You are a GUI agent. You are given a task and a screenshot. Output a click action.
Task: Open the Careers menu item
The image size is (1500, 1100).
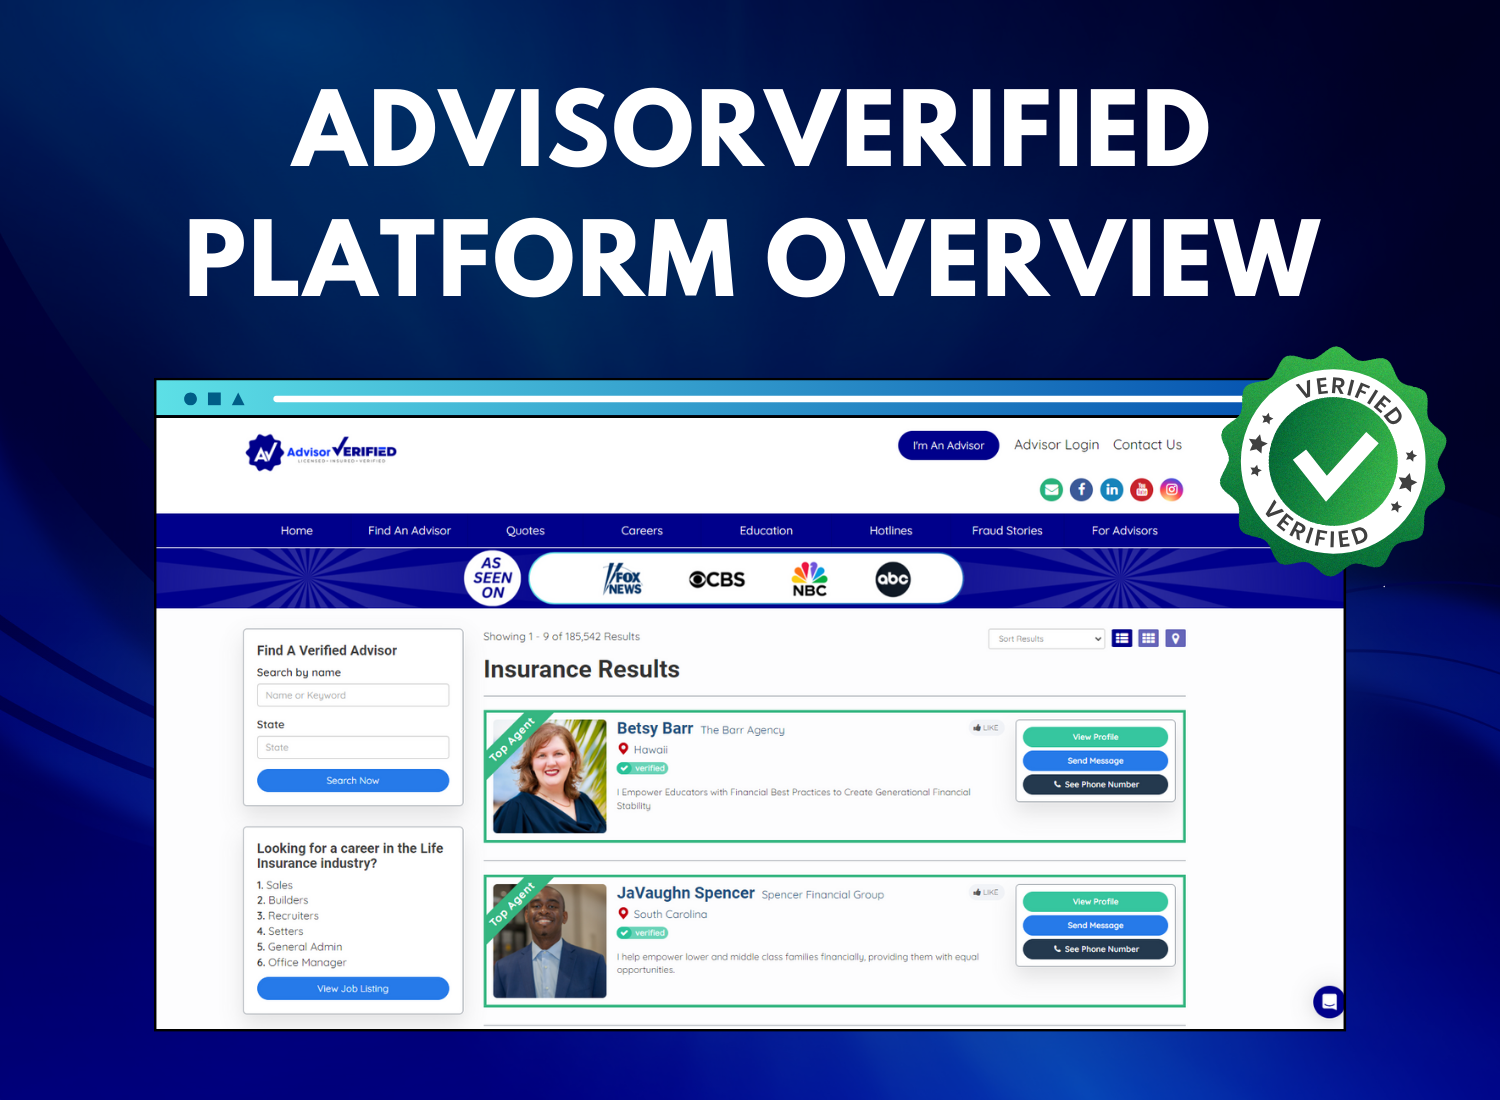[642, 531]
